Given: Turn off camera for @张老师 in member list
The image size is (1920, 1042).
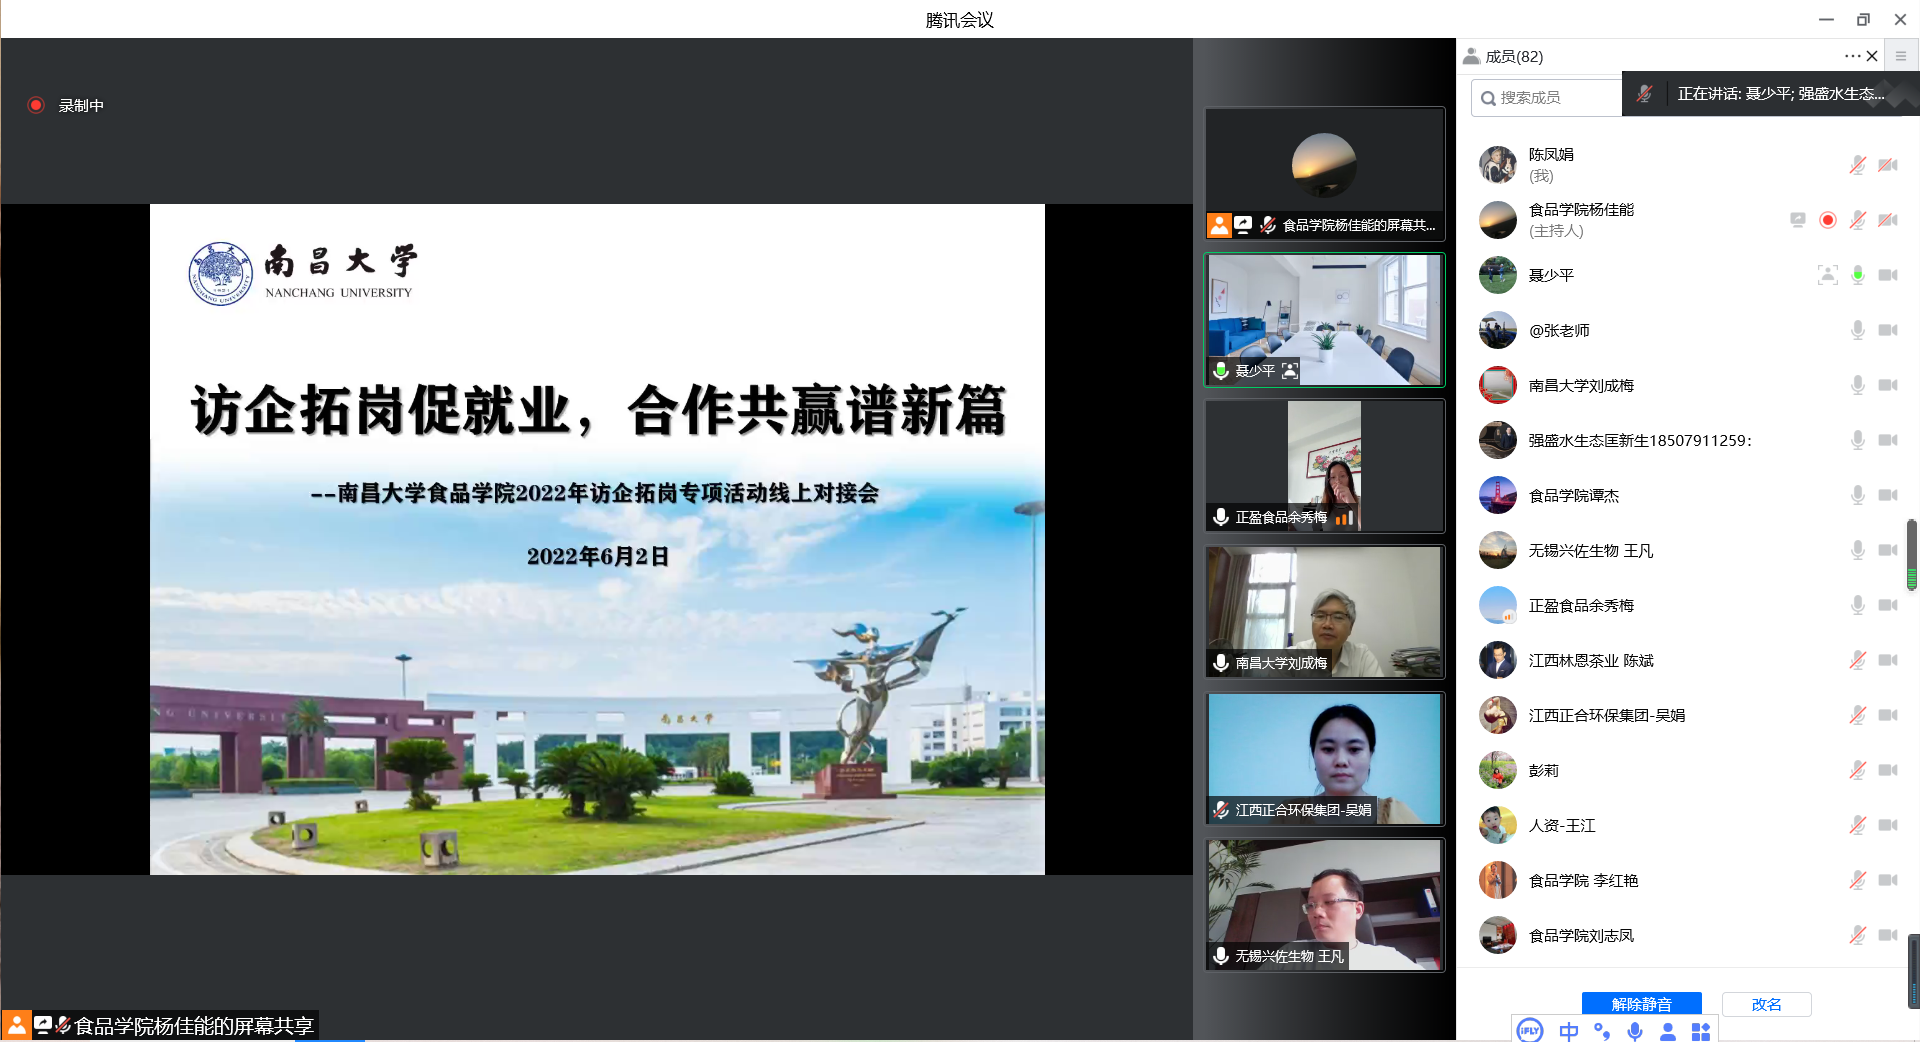Looking at the screenshot, I should (x=1888, y=329).
